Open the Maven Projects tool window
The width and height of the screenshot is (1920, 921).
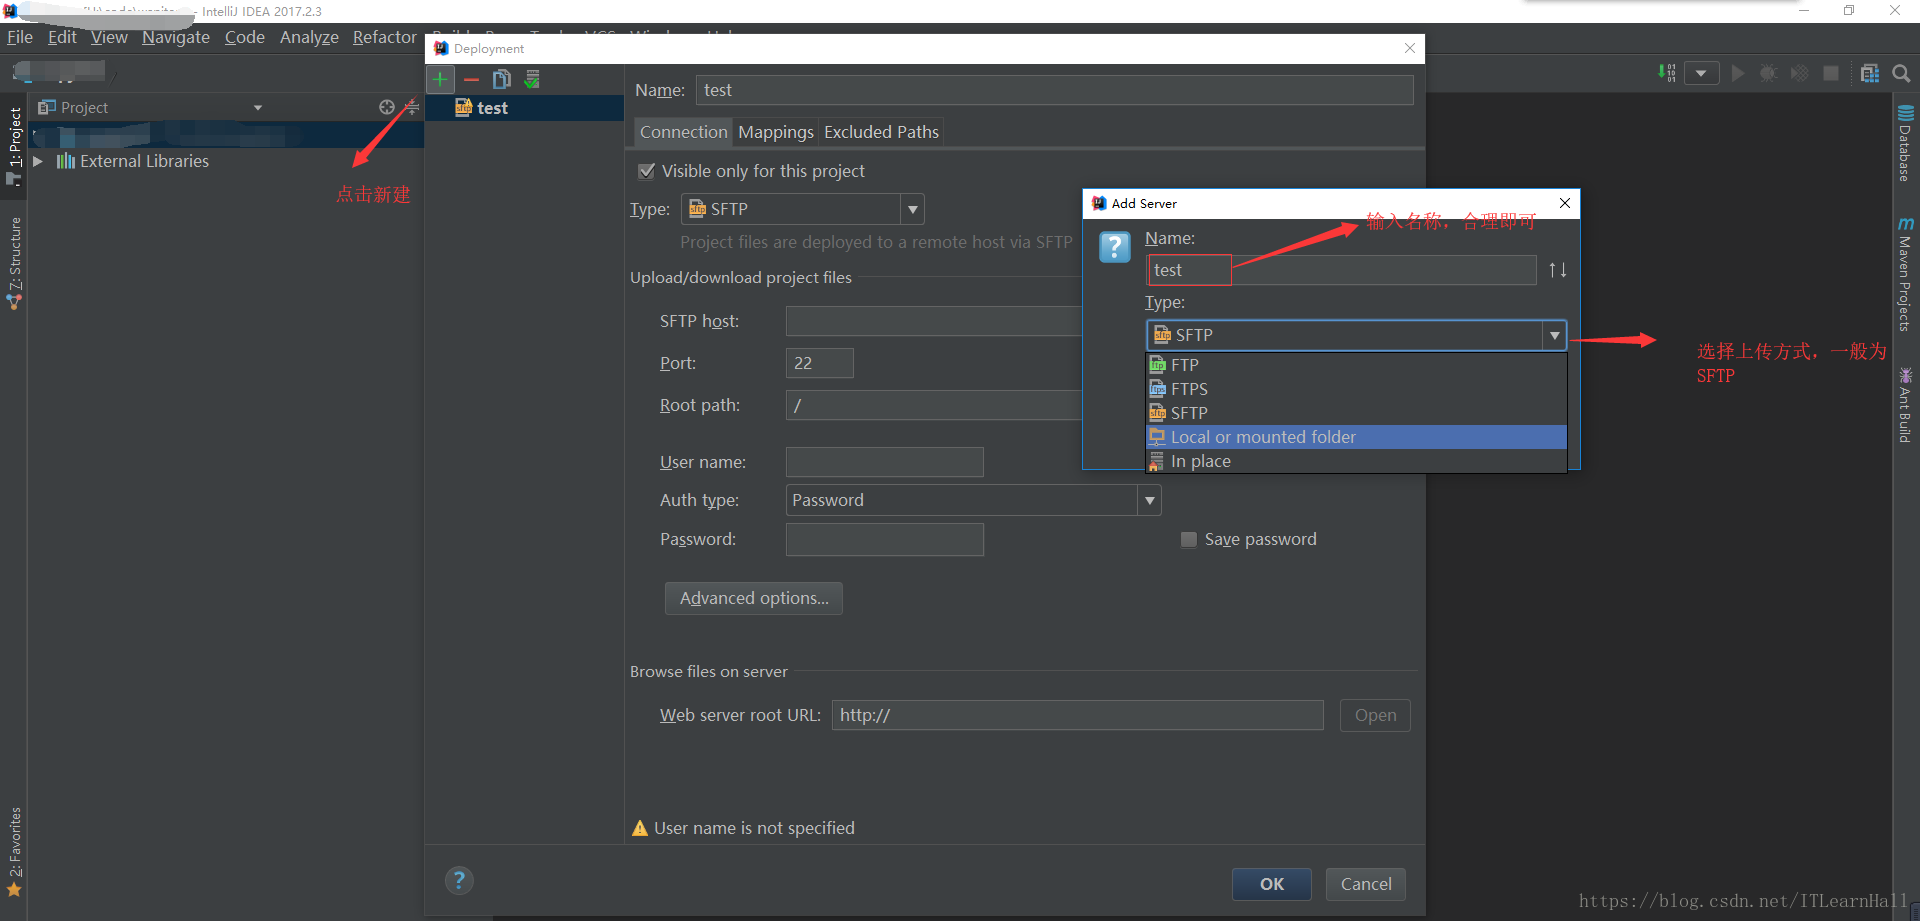pyautogui.click(x=1905, y=274)
